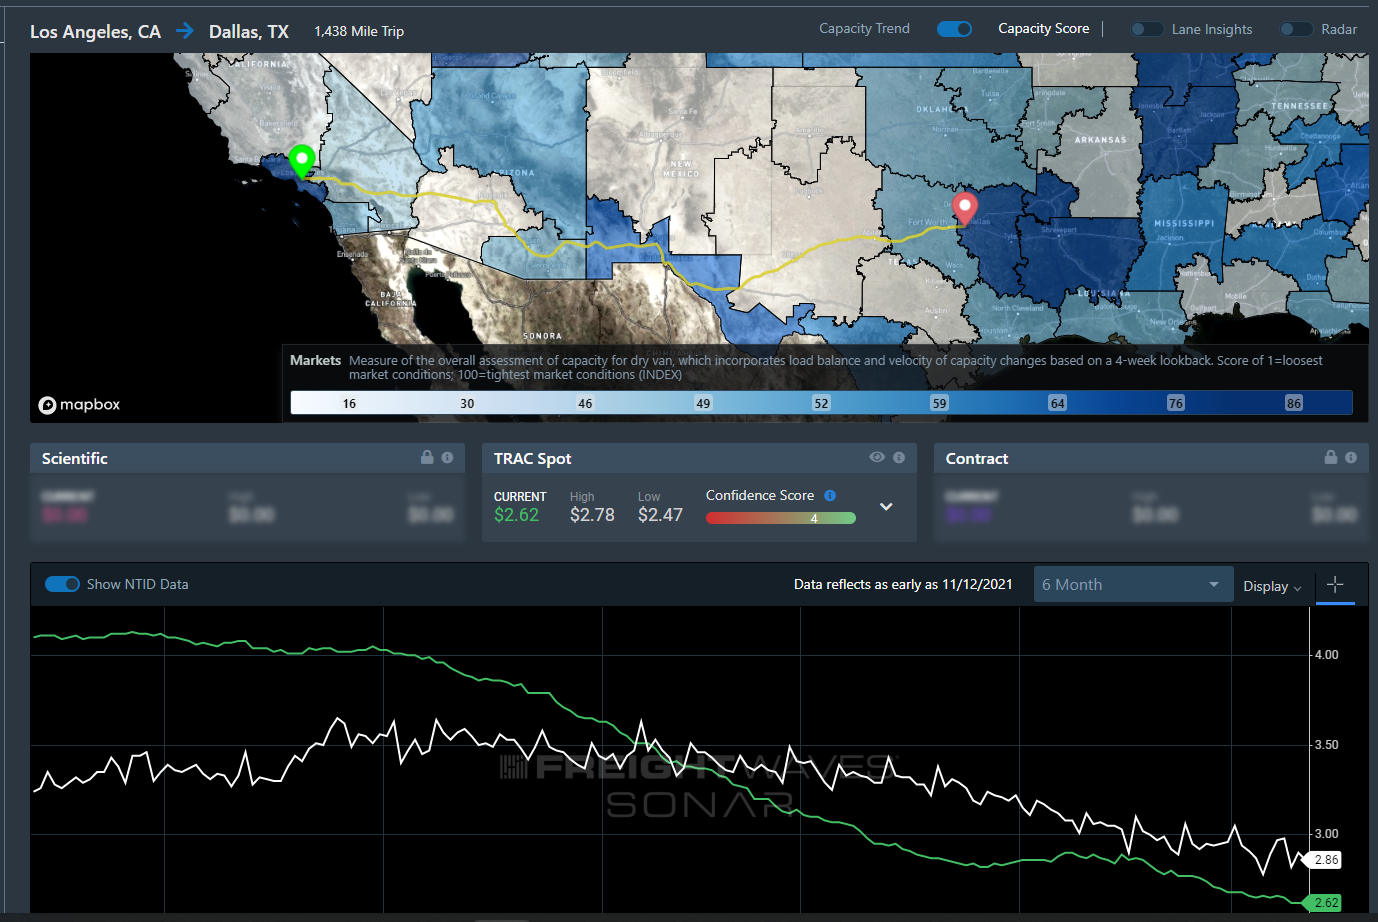Switch the Capacity Trend / Capacity Score toggle
The image size is (1378, 922).
[954, 29]
